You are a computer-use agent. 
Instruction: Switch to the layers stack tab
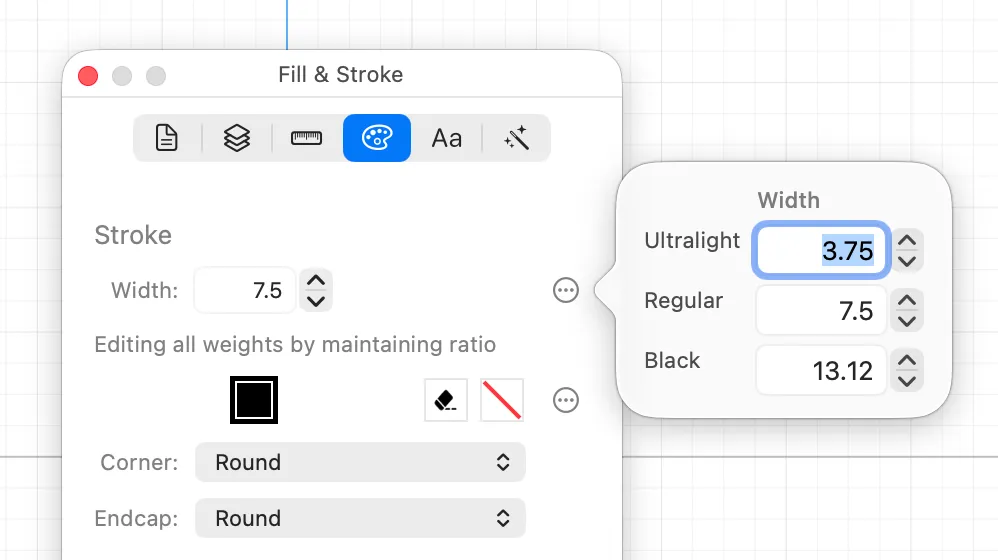(x=237, y=138)
